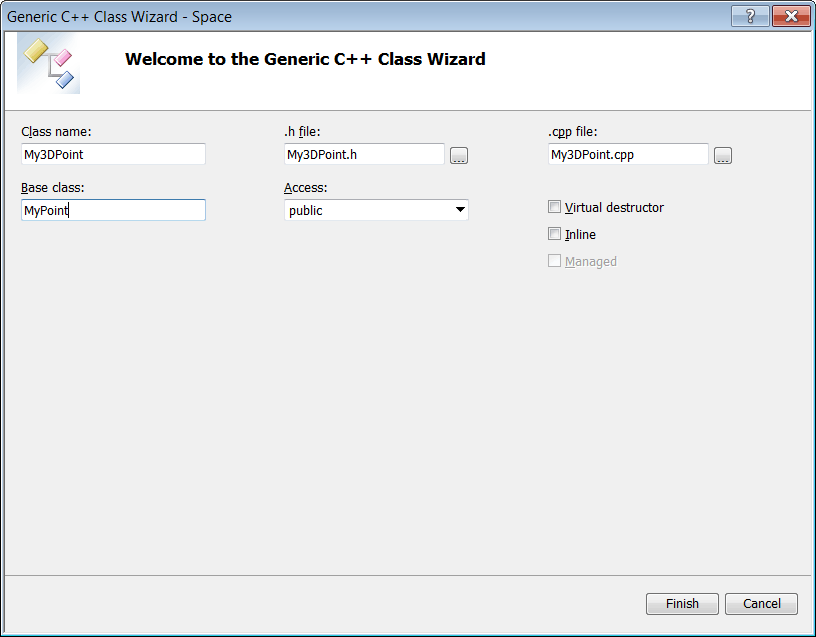The height and width of the screenshot is (637, 816).
Task: Click into the .cpp file text box
Action: point(628,154)
